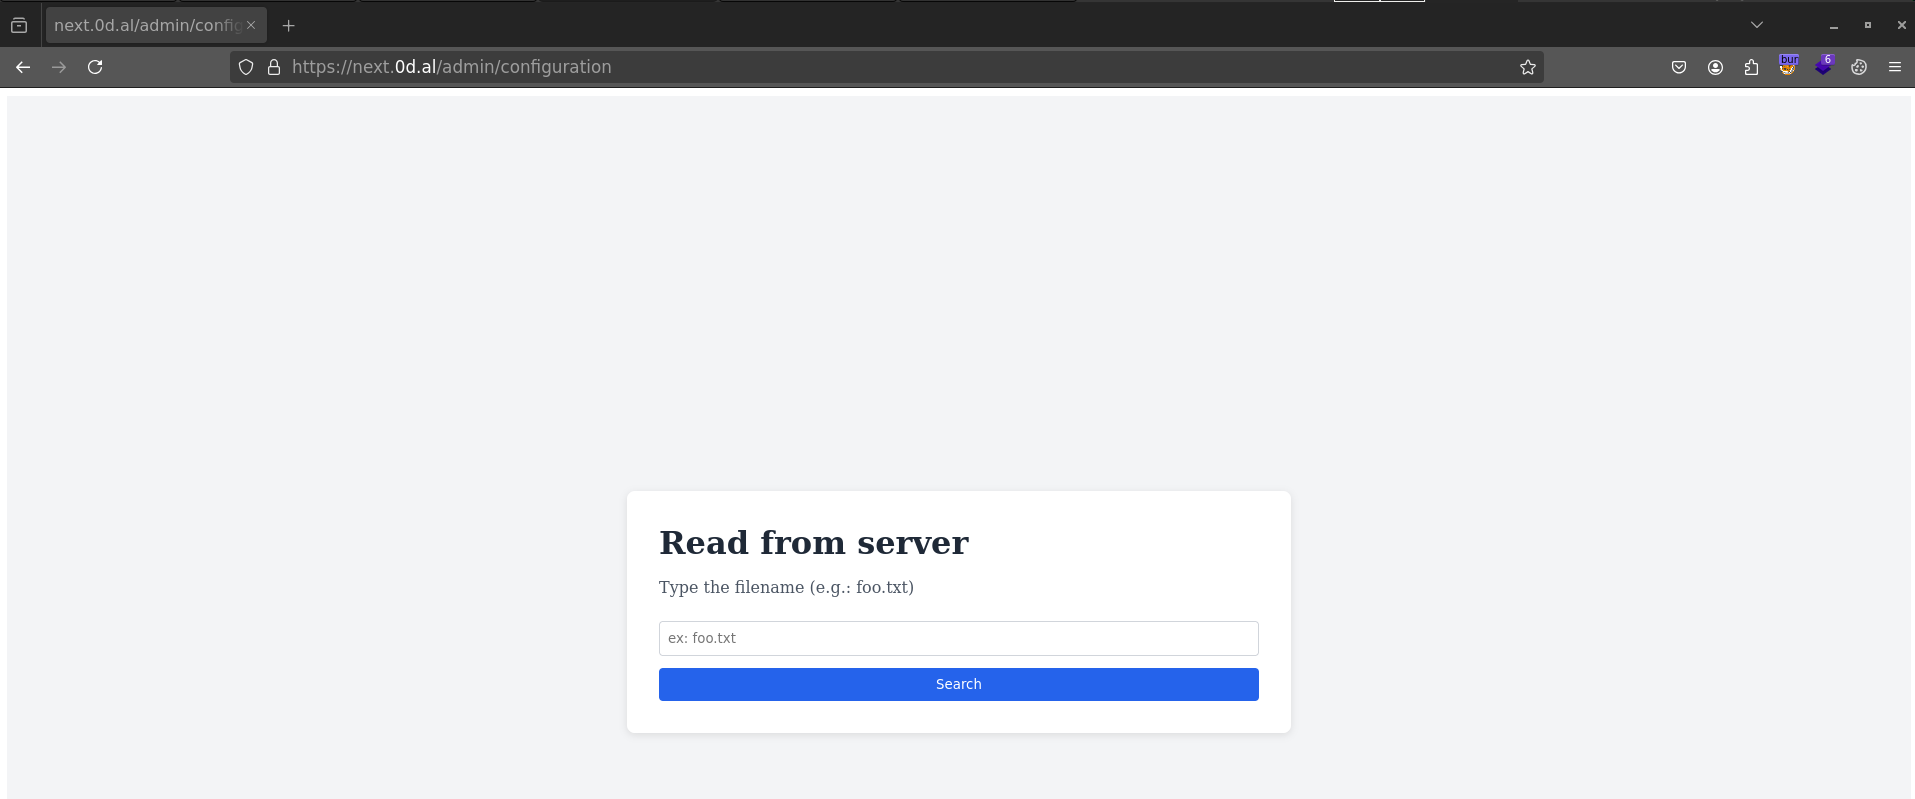Select the next.0d.al/admin/config tab
1915x799 pixels.
click(146, 25)
